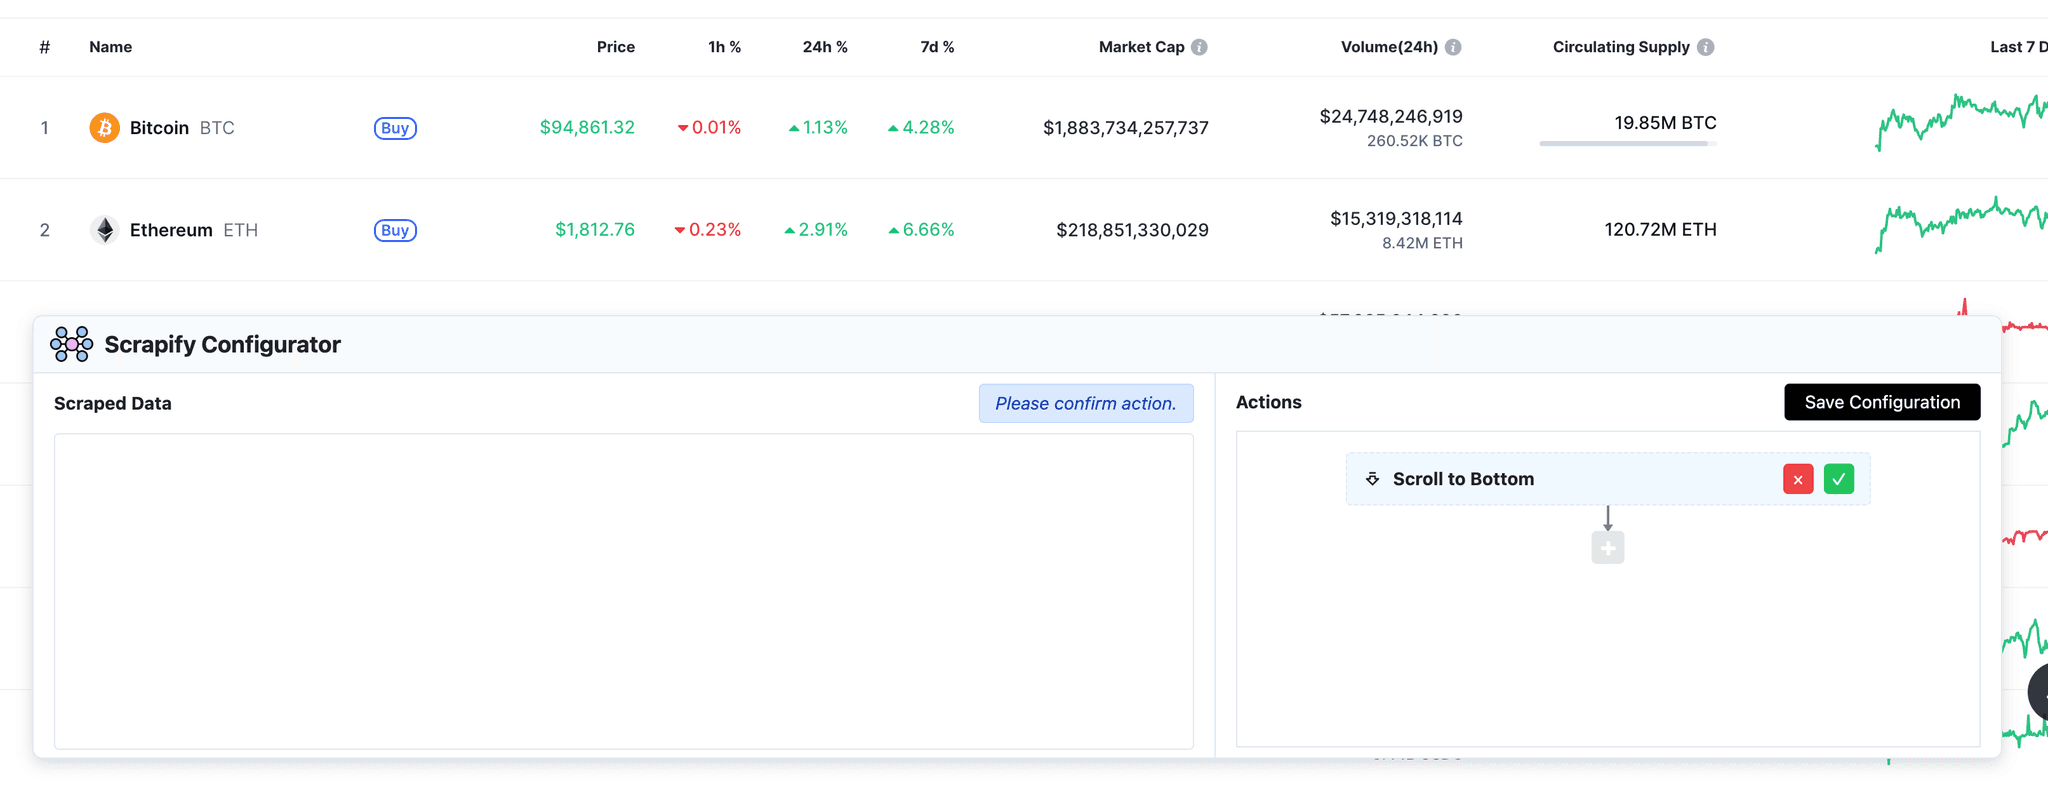Click the 19.85M BTC supply value
The image size is (2048, 785).
tap(1665, 123)
